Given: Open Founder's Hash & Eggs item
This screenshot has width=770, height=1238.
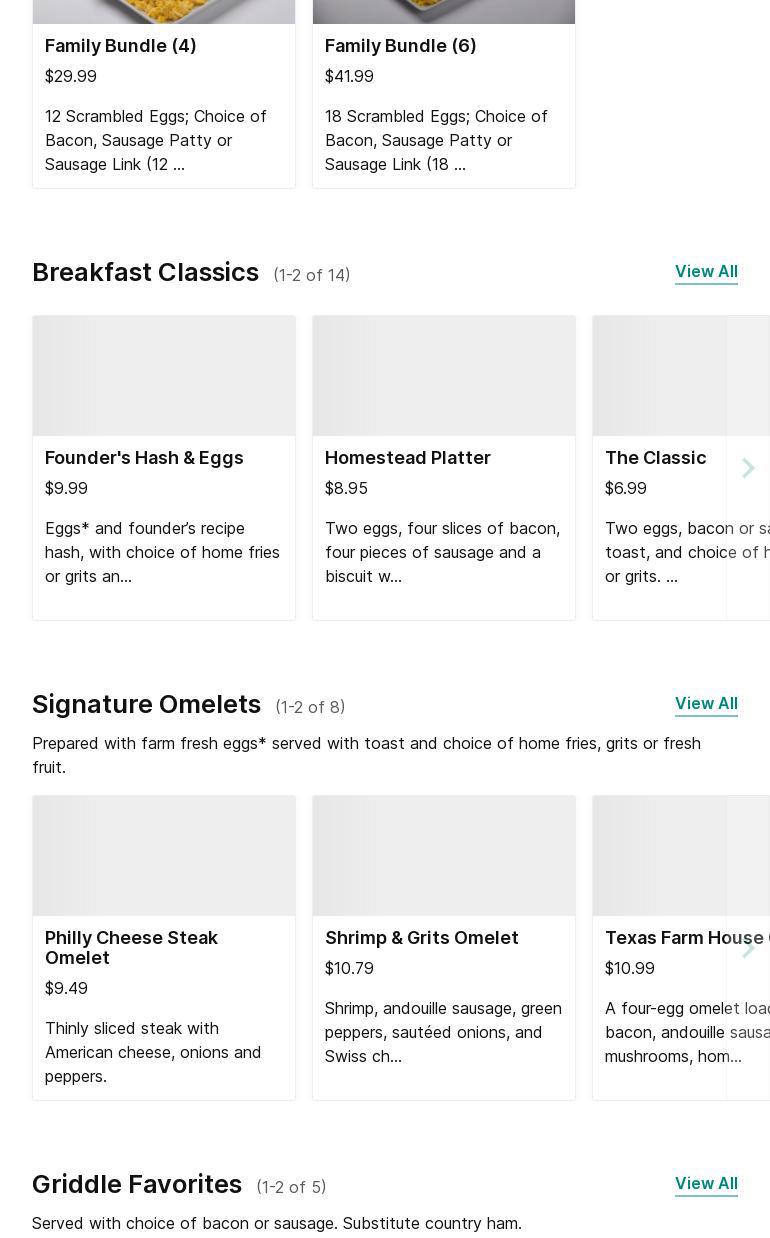Looking at the screenshot, I should (144, 458).
